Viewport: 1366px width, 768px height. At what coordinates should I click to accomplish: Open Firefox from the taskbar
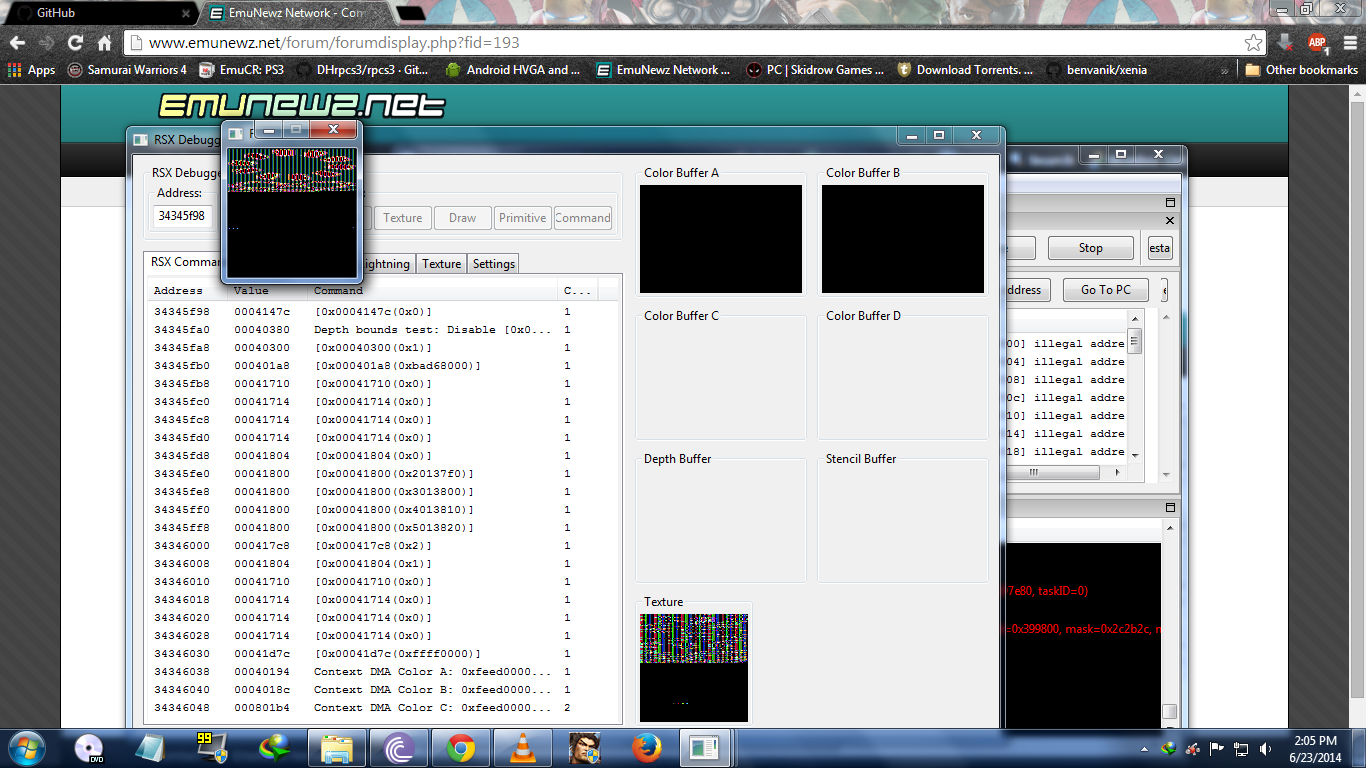[x=647, y=748]
